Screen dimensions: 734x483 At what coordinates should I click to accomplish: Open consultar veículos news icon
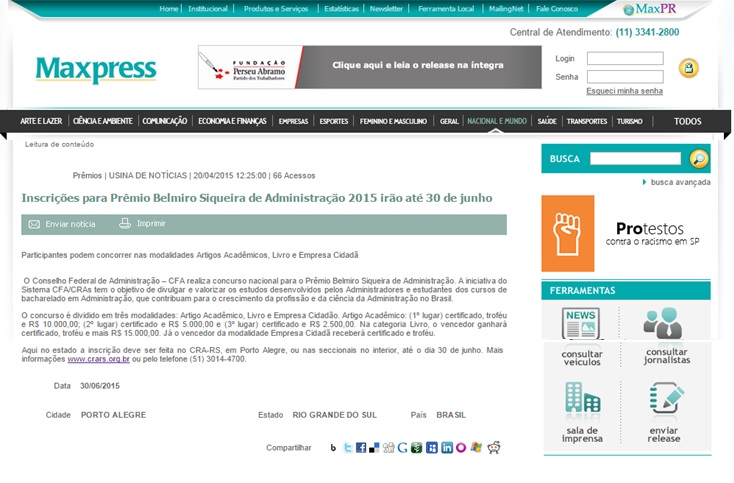pos(581,323)
